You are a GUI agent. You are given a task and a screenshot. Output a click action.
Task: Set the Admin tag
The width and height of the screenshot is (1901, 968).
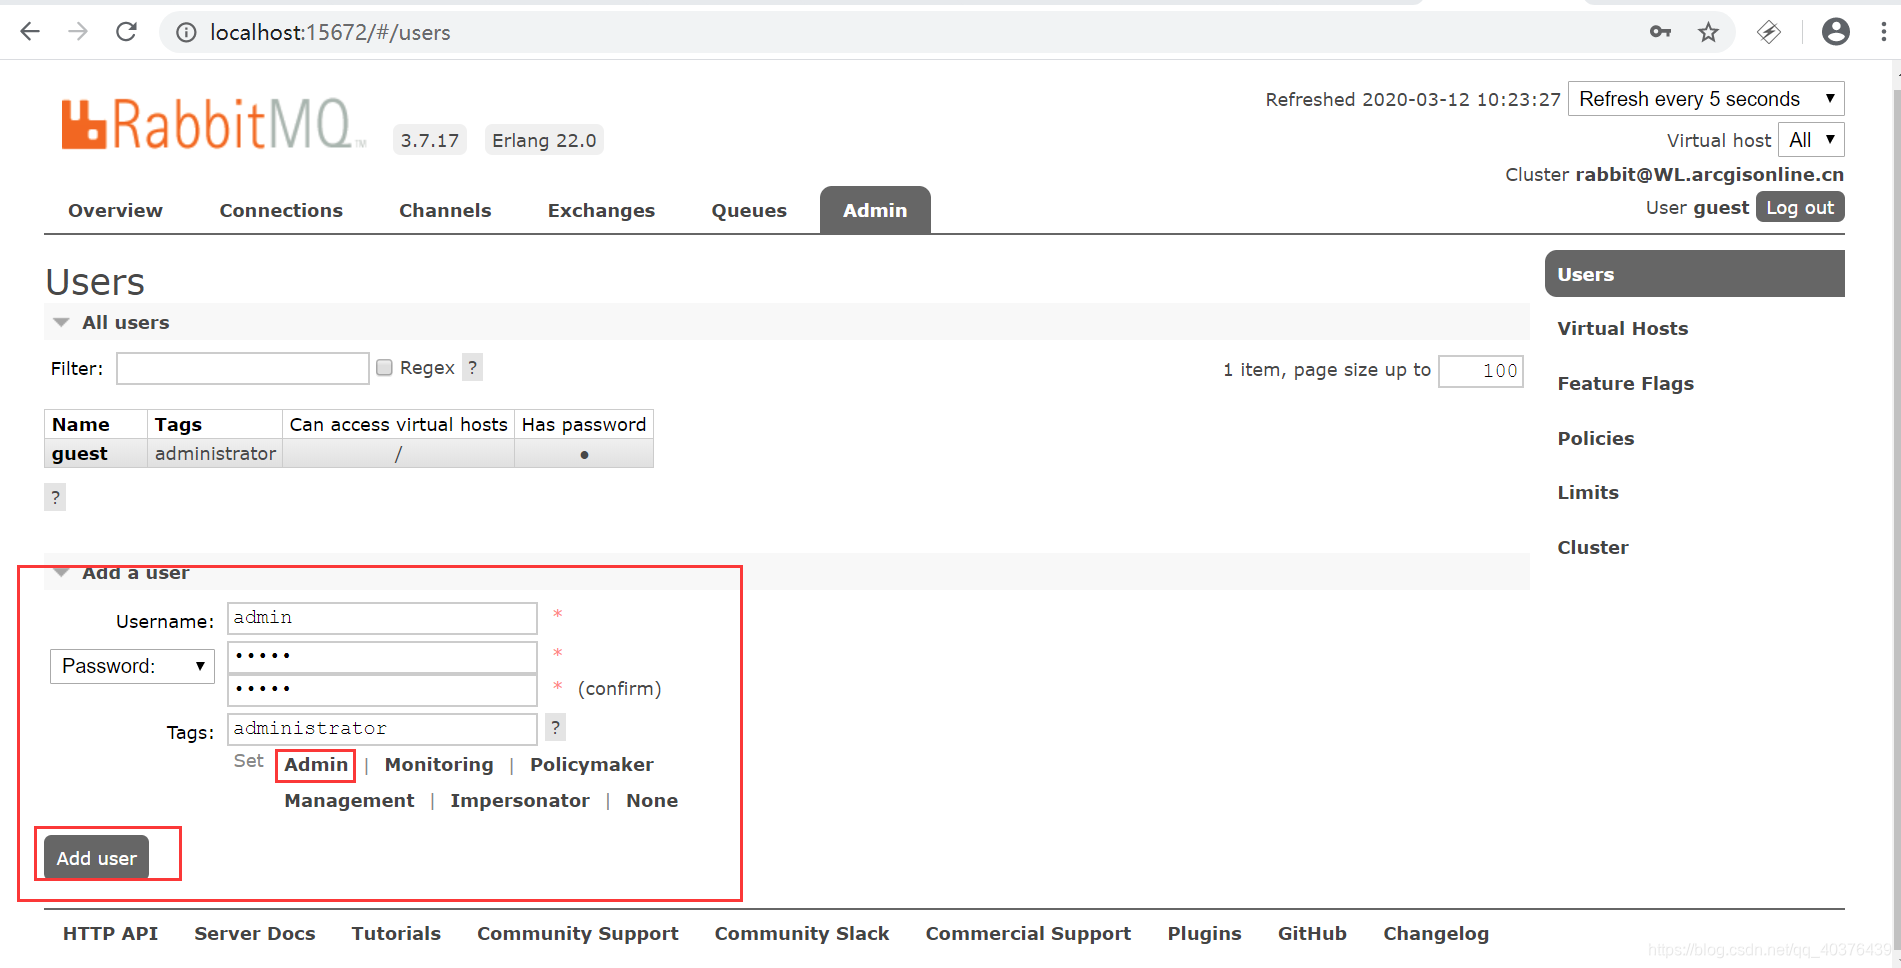[316, 764]
